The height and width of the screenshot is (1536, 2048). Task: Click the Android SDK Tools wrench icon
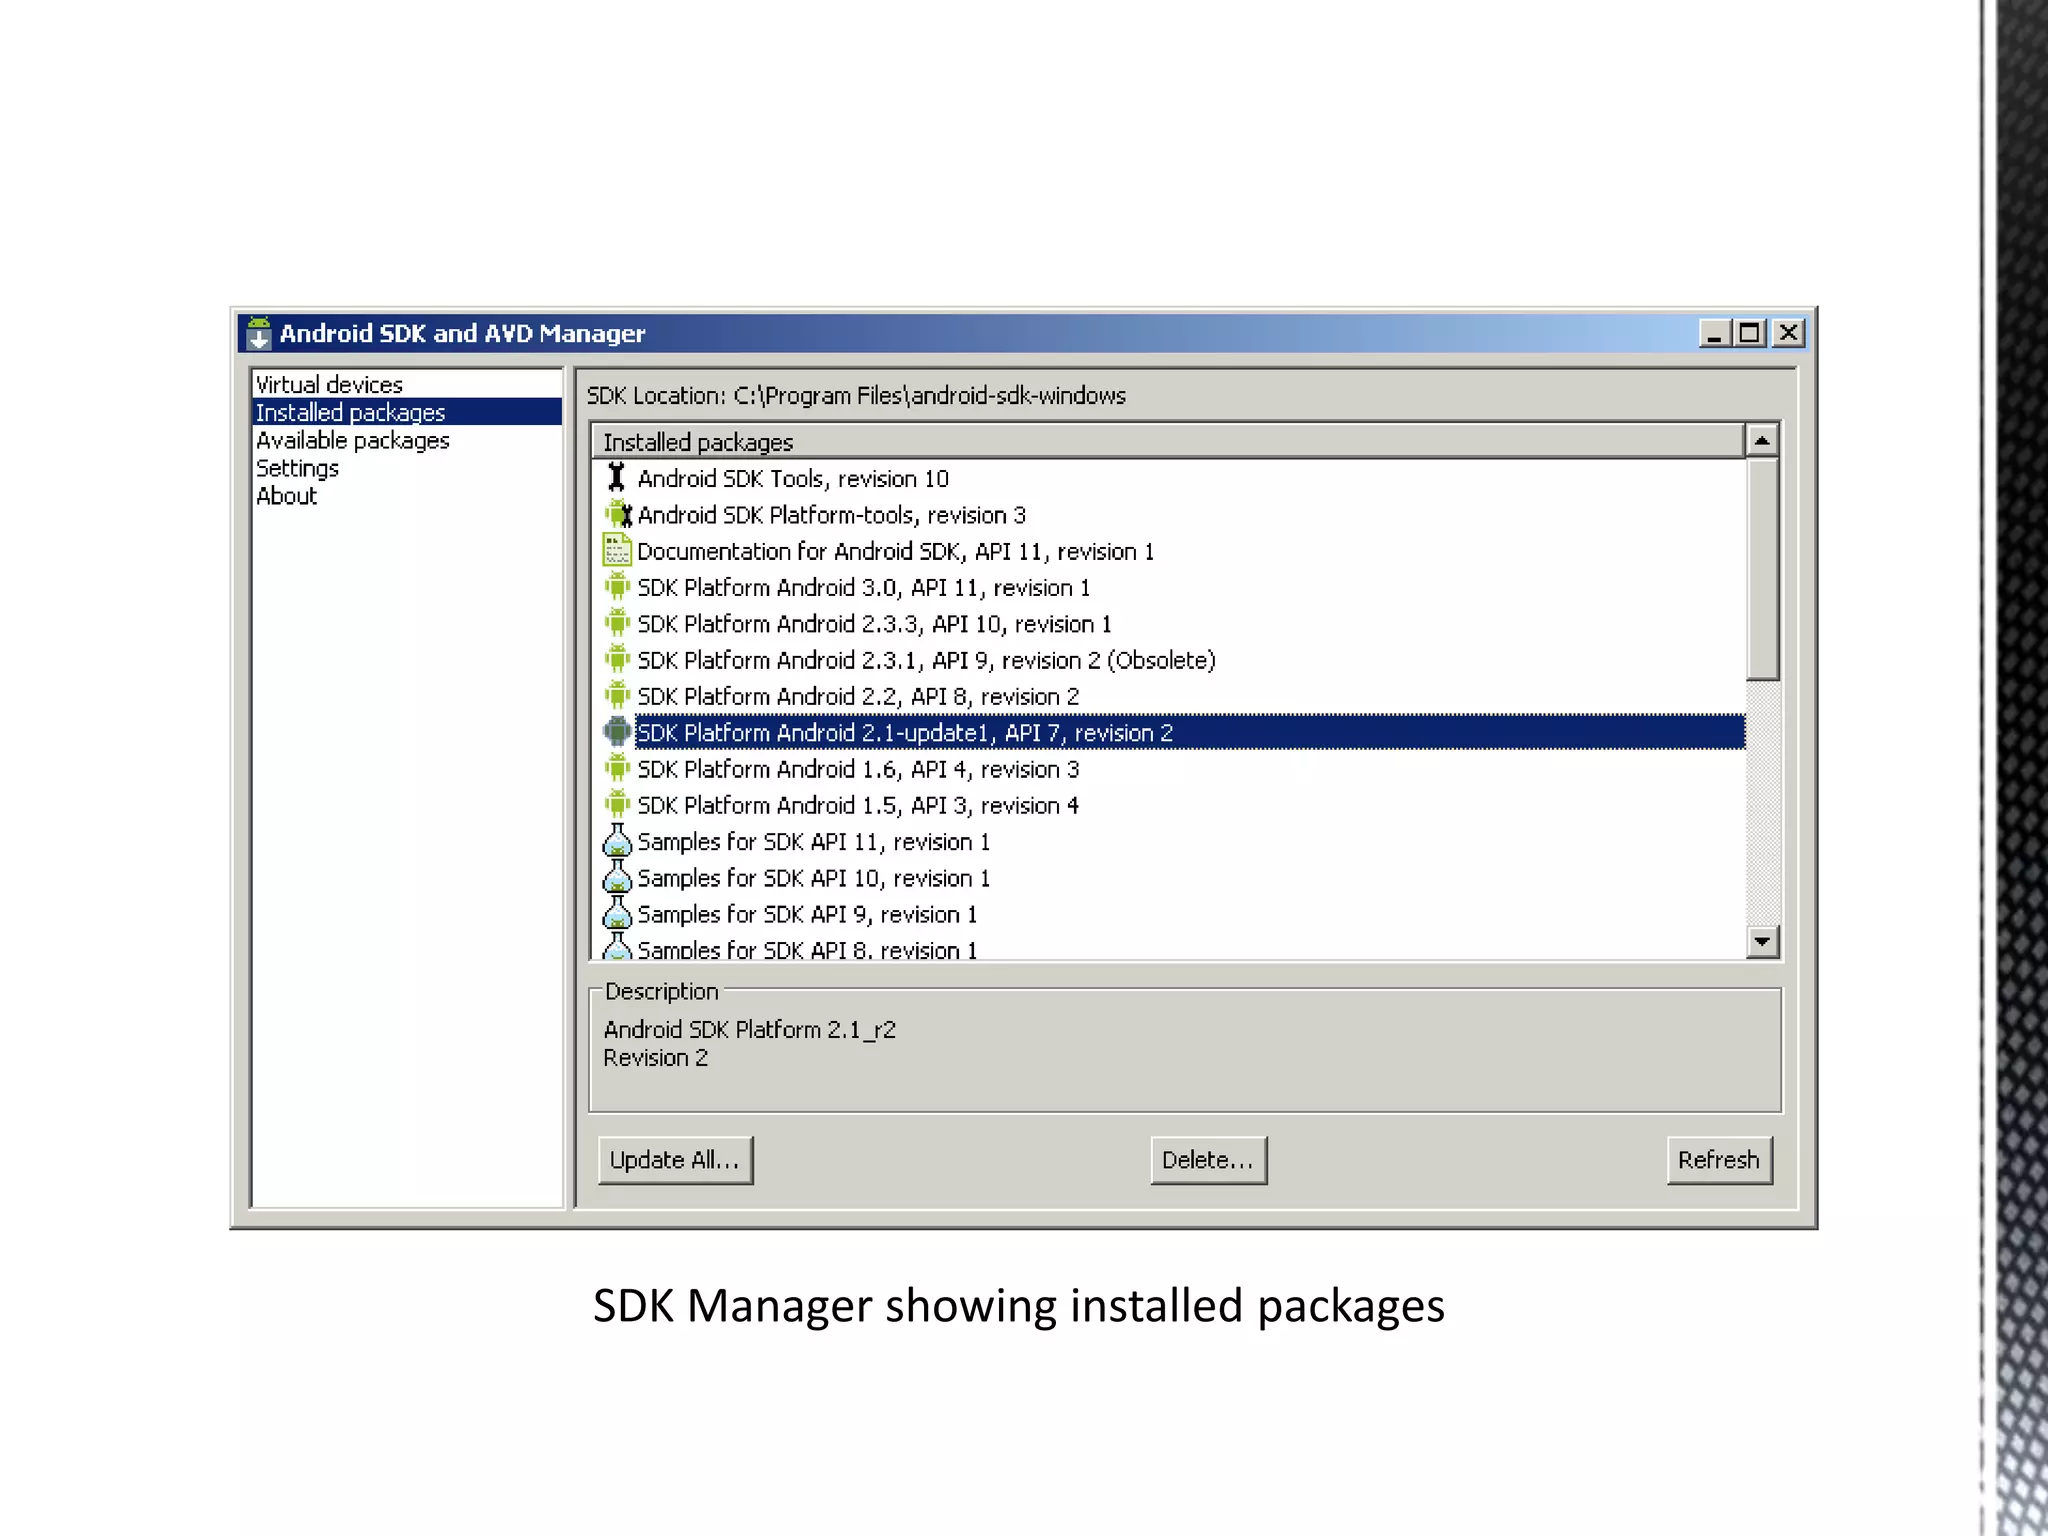(617, 478)
